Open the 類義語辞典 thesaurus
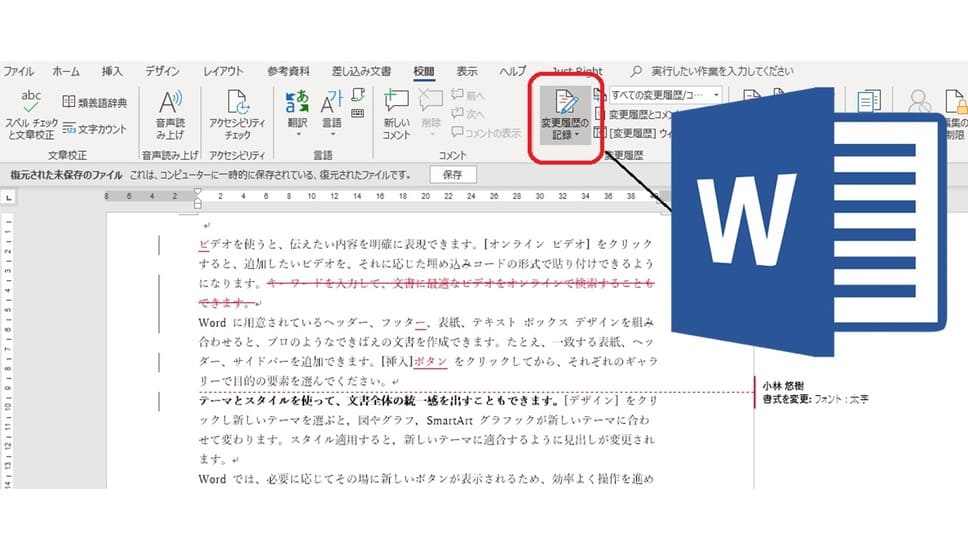 click(94, 102)
